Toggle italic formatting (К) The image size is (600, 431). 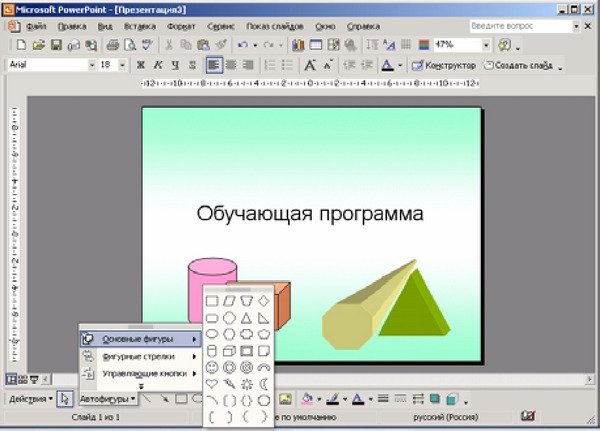(x=157, y=65)
